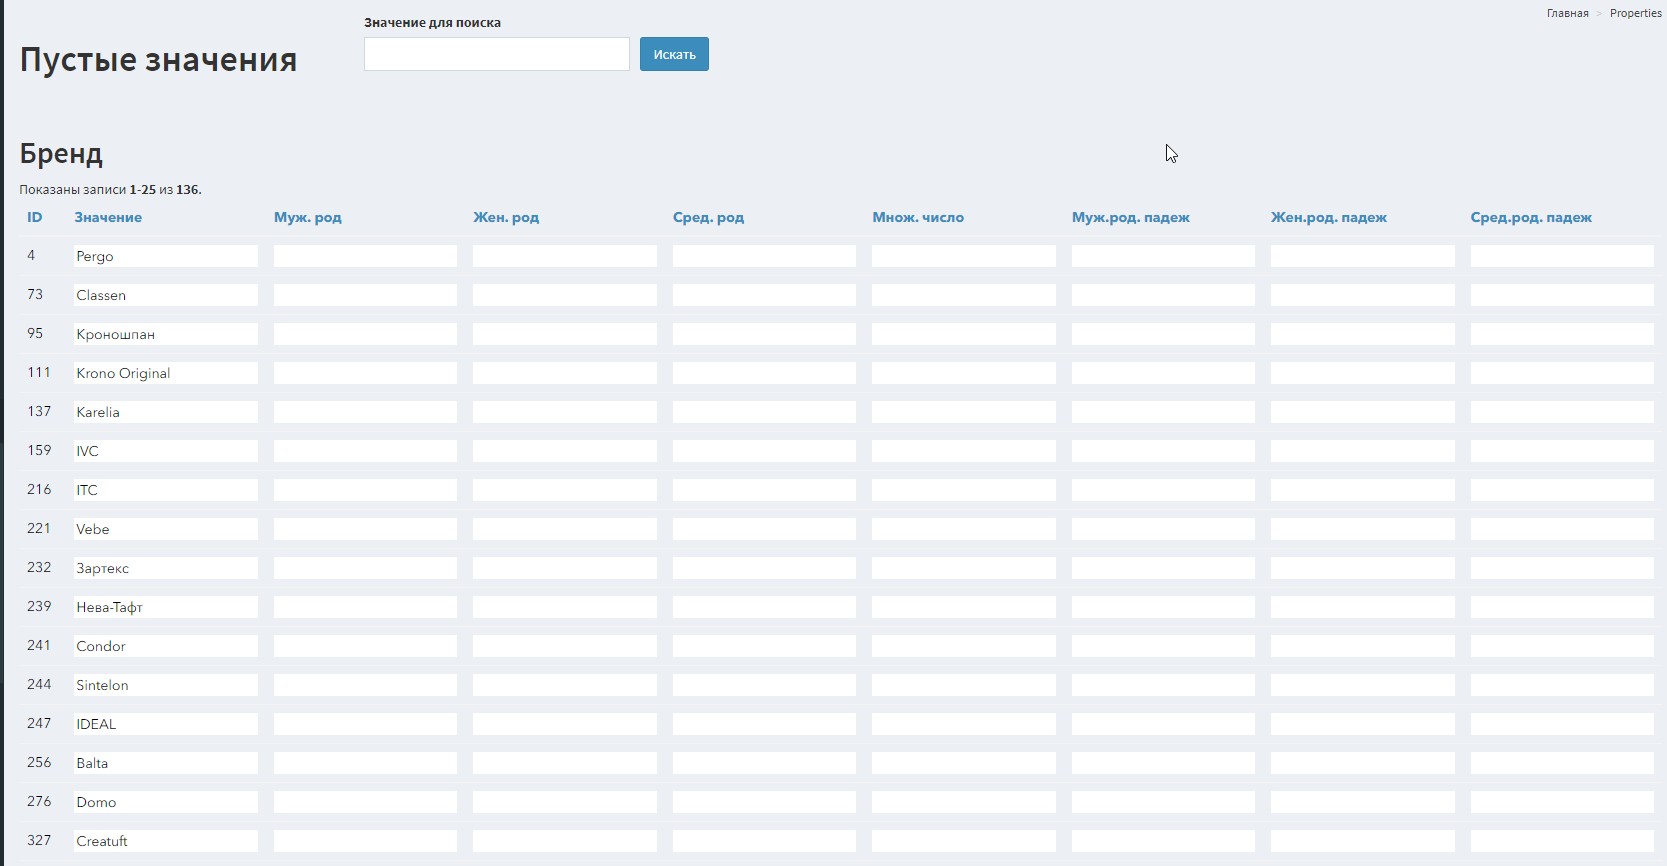Edit the IVC value field
Viewport: 1667px width, 866px height.
click(166, 451)
